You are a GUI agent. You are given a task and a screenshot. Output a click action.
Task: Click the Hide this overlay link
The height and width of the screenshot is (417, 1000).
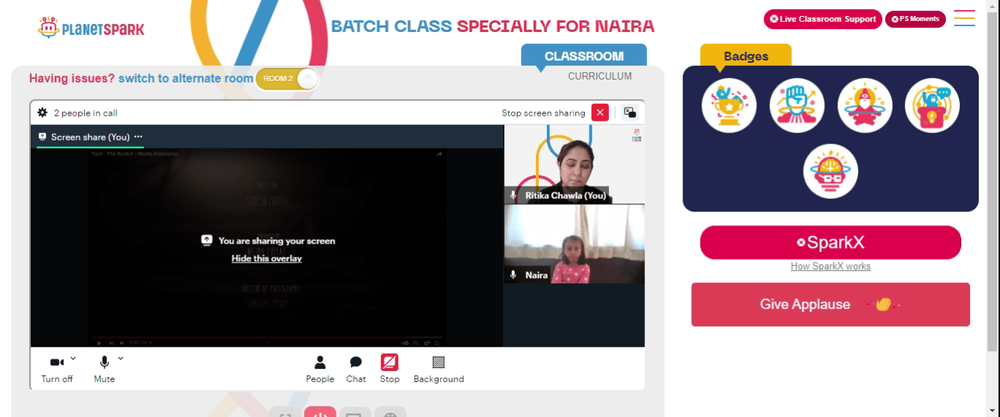(267, 258)
